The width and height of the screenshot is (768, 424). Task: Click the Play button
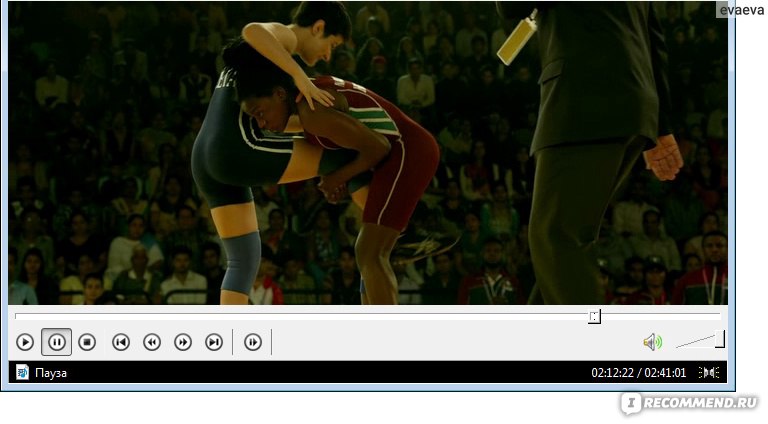pos(25,342)
